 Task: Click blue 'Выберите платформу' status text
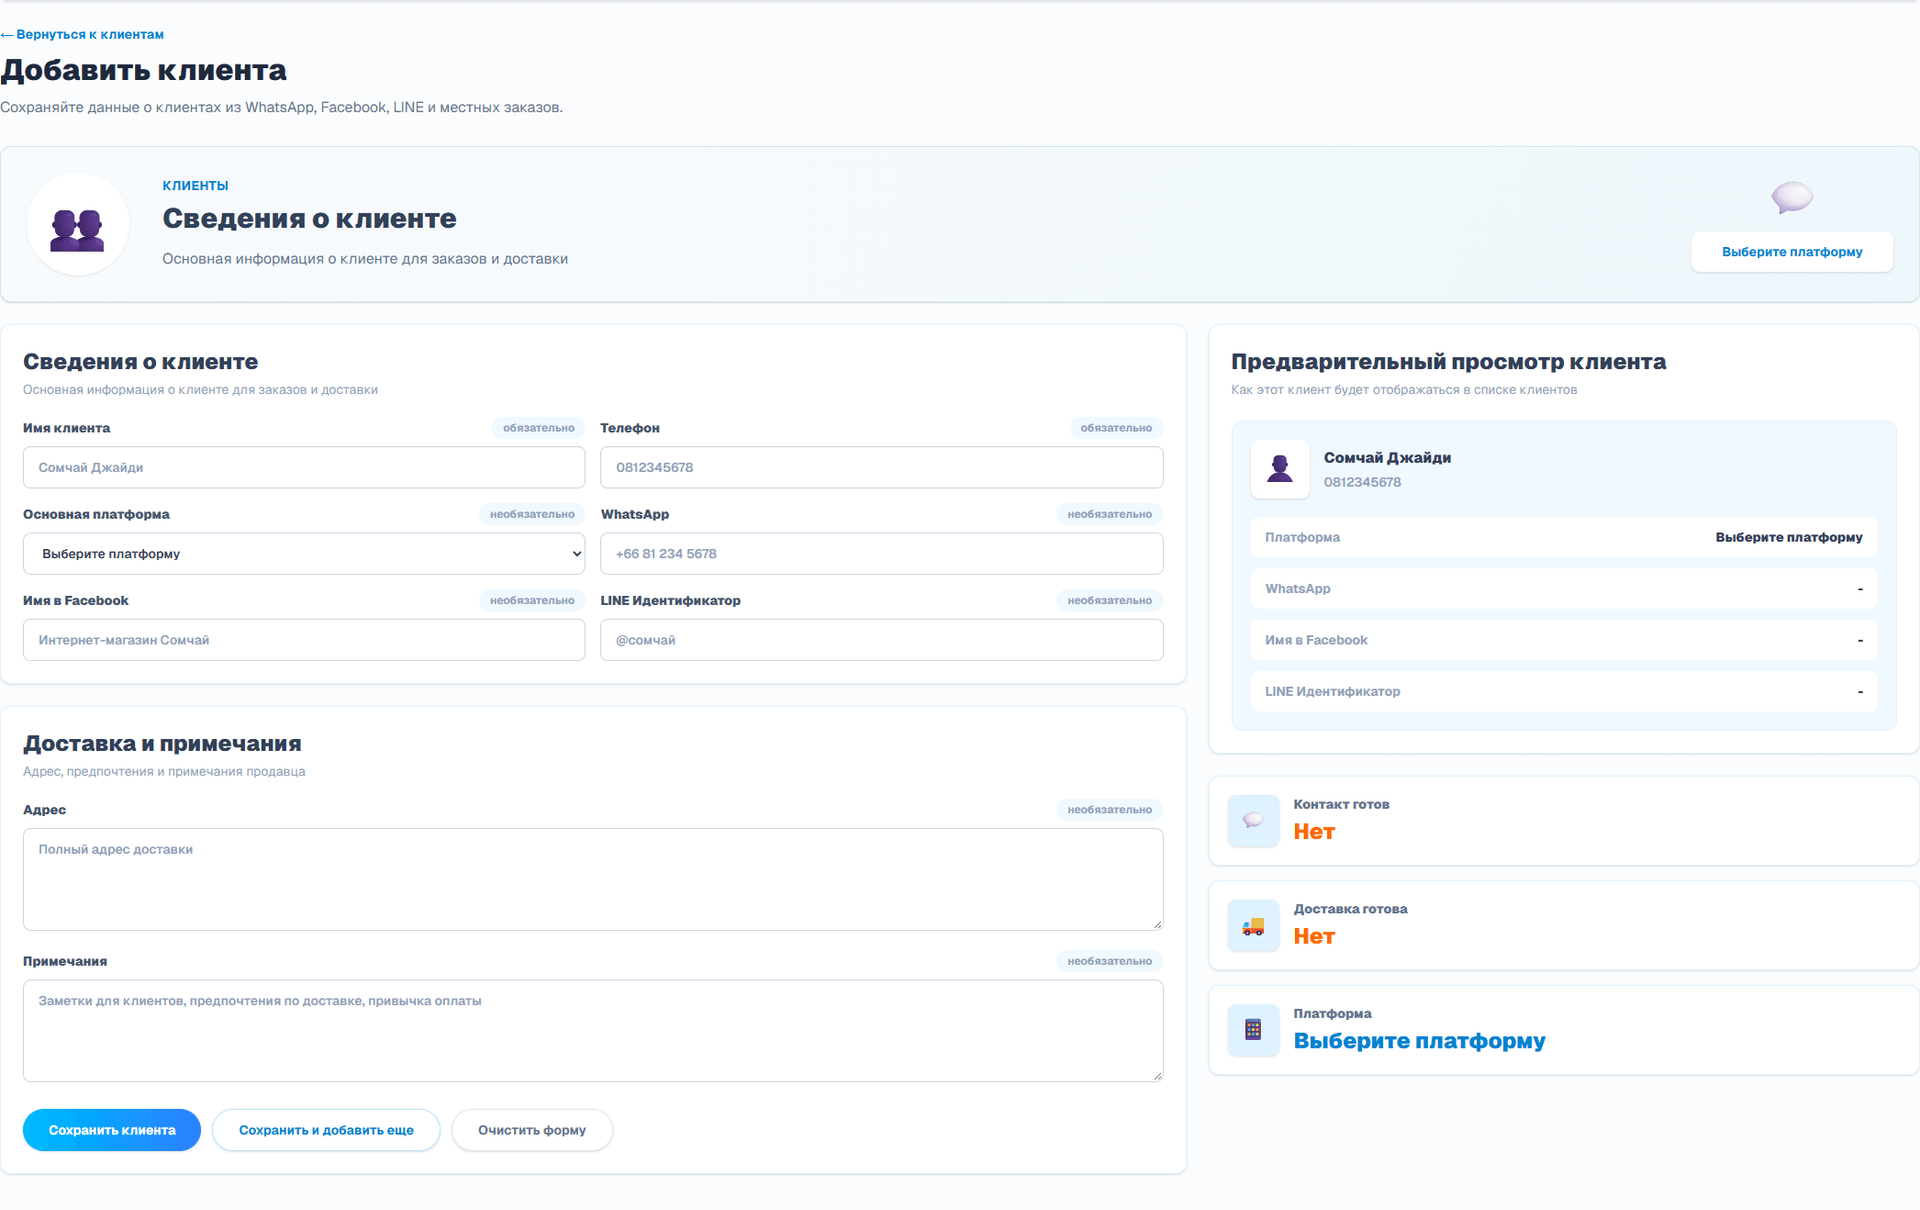pos(1419,1041)
